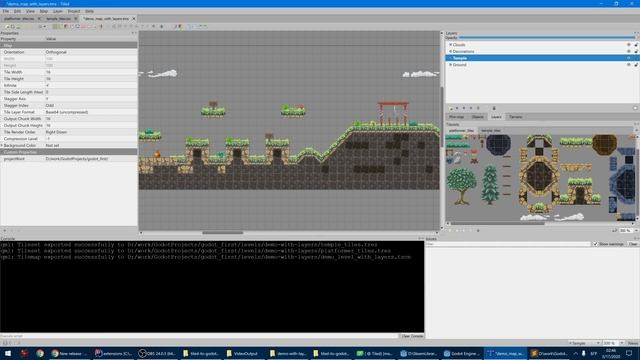Screen dimensions: 640x360
Task: Close the temple_tiles.tsx document tab
Action: tap(76, 19)
